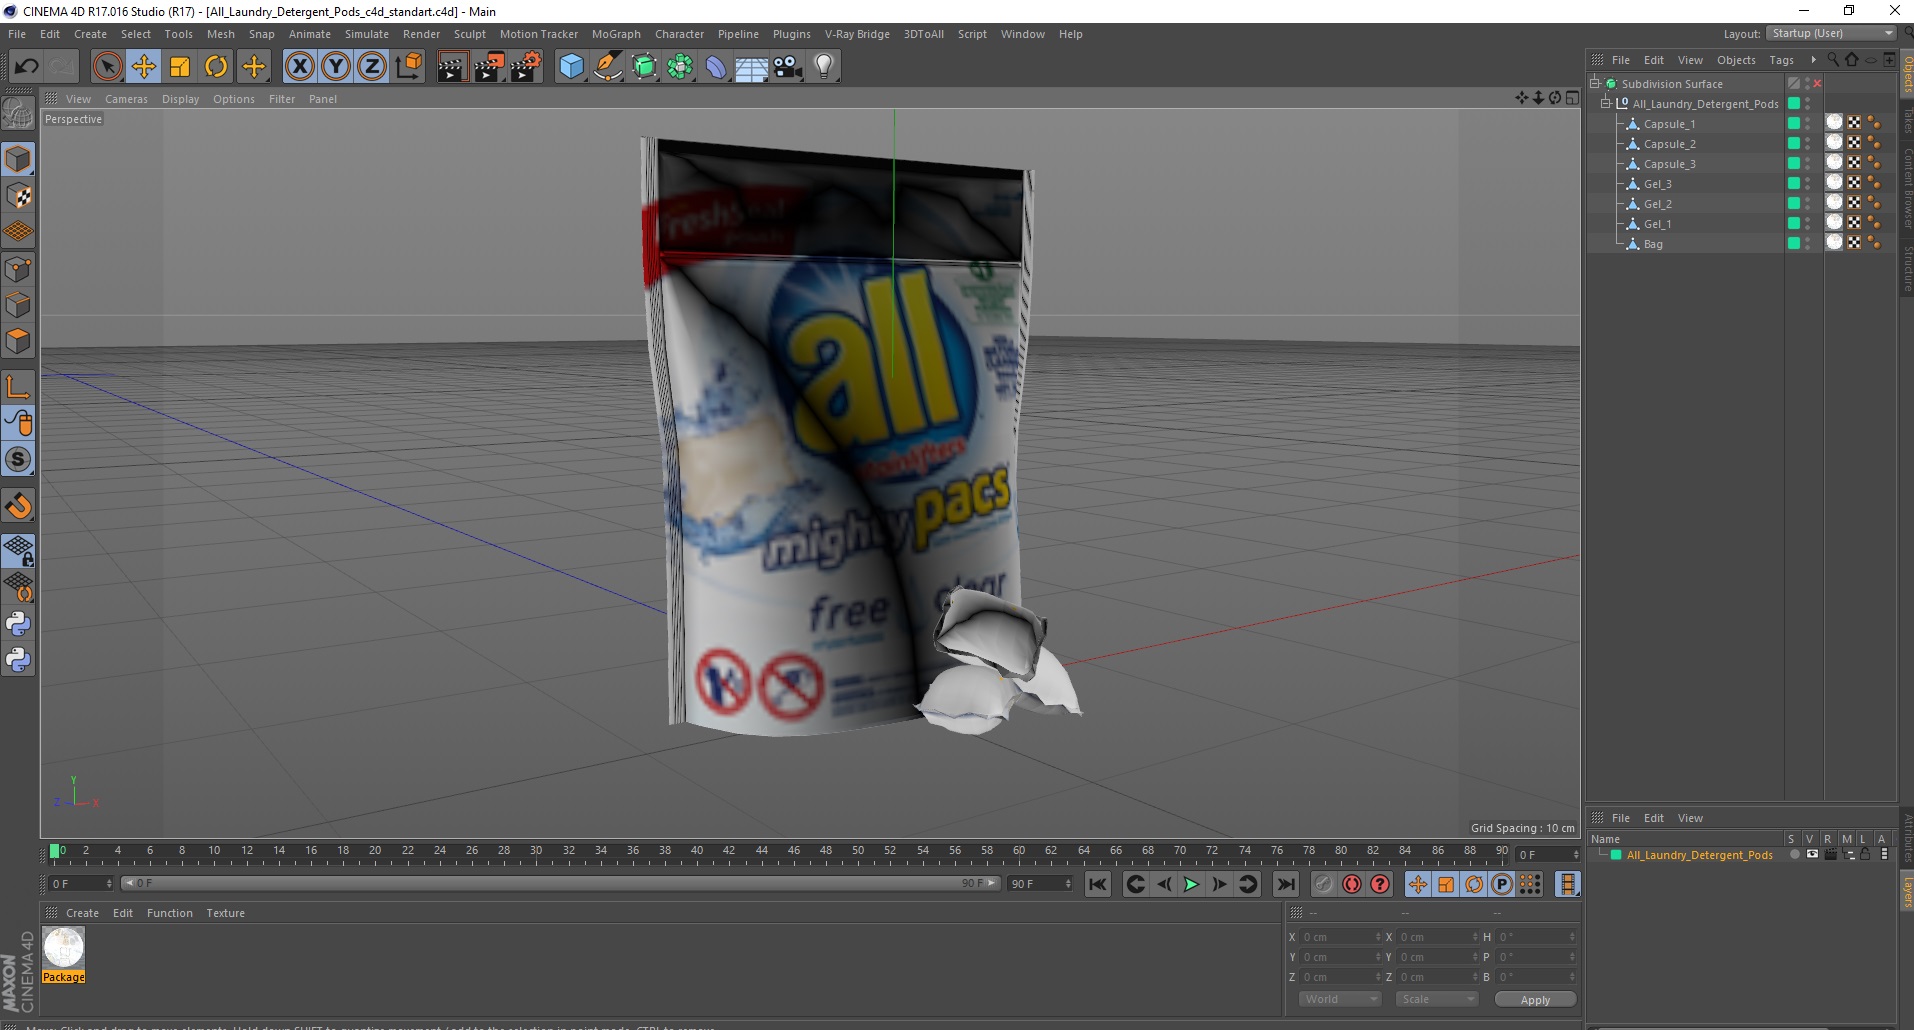The width and height of the screenshot is (1914, 1030).
Task: Render the active view
Action: [x=452, y=67]
